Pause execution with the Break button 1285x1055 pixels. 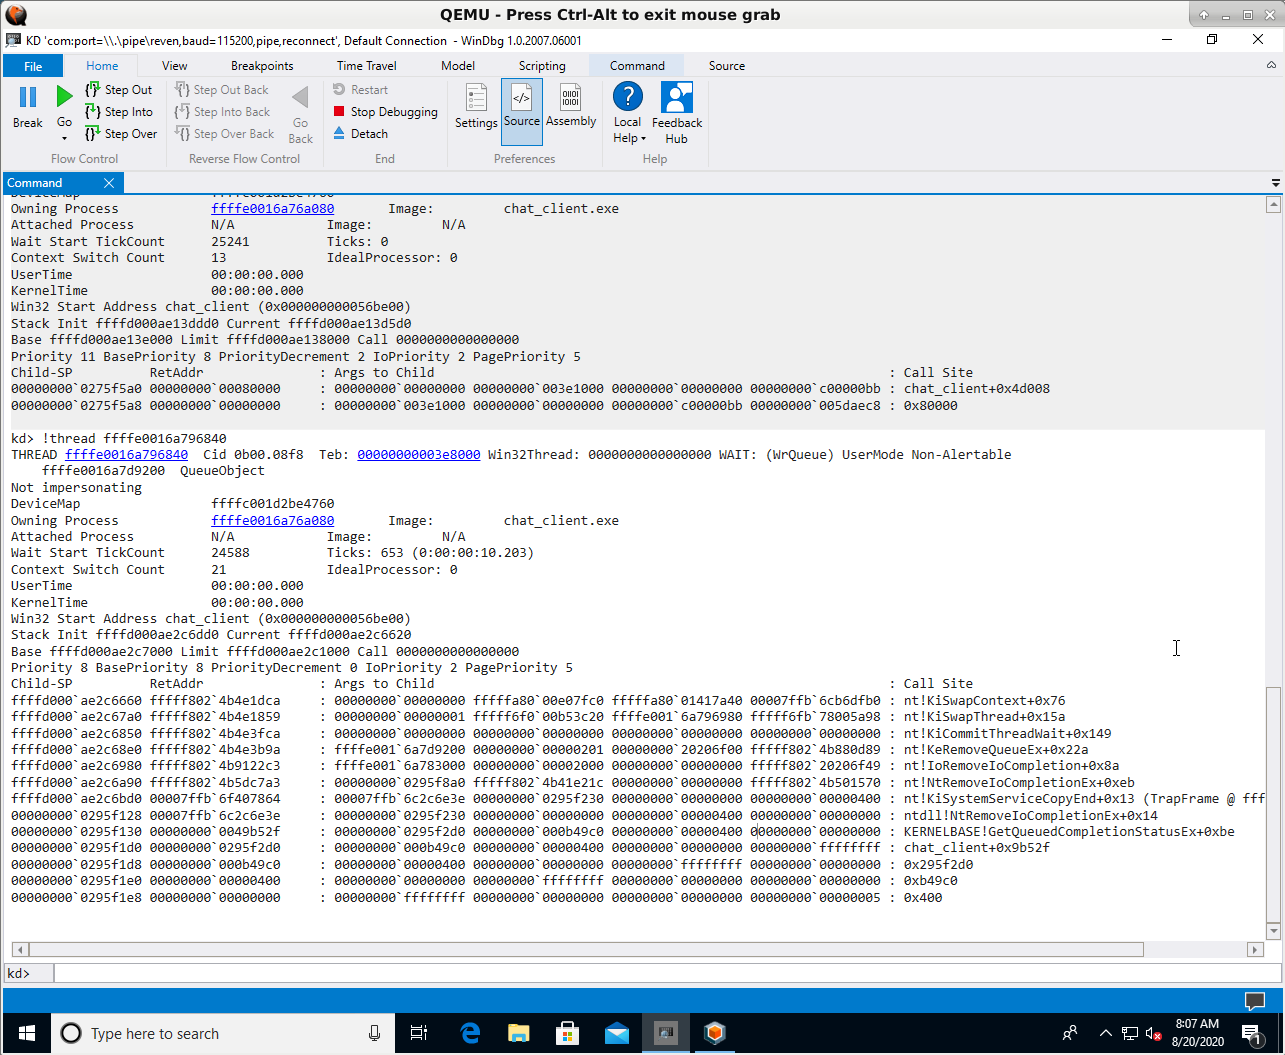pyautogui.click(x=28, y=108)
